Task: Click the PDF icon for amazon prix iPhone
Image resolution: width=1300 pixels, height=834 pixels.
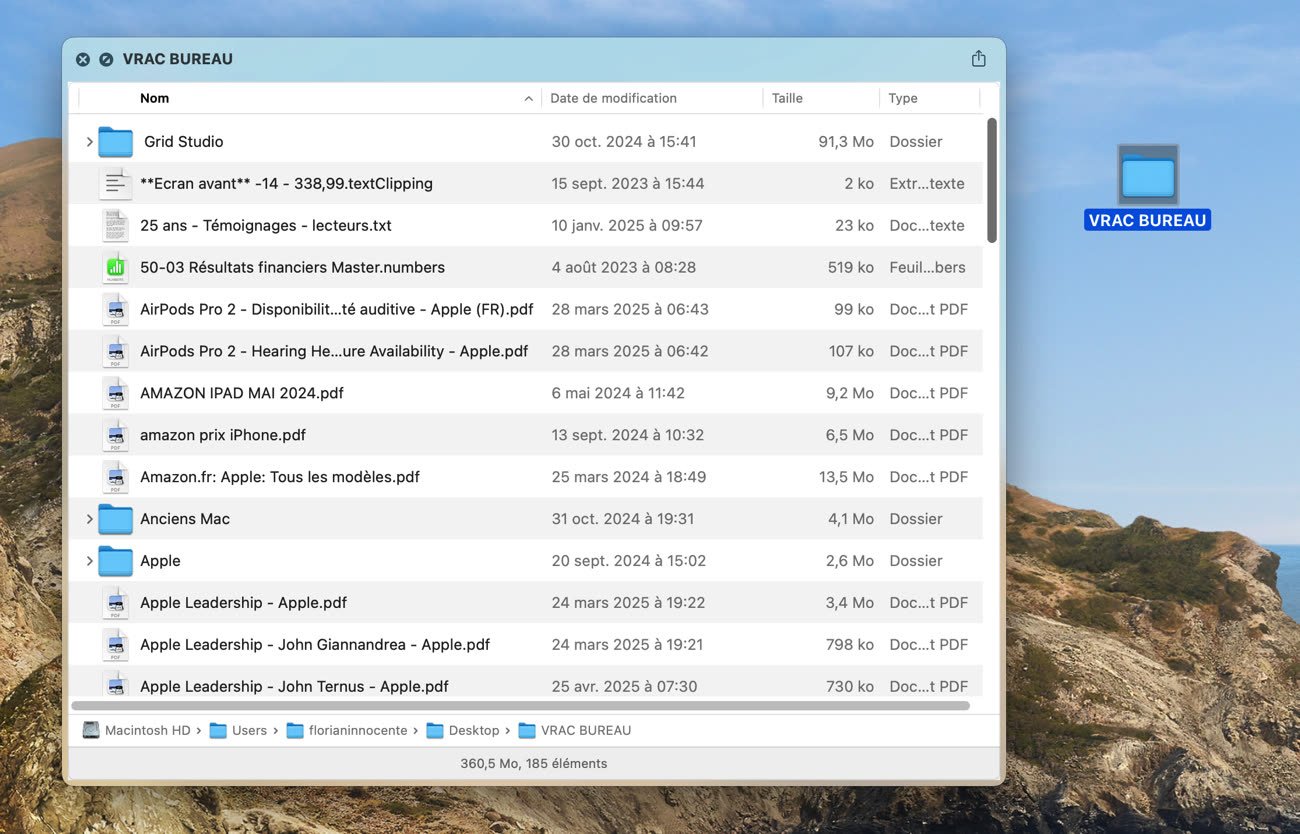Action: tap(116, 436)
